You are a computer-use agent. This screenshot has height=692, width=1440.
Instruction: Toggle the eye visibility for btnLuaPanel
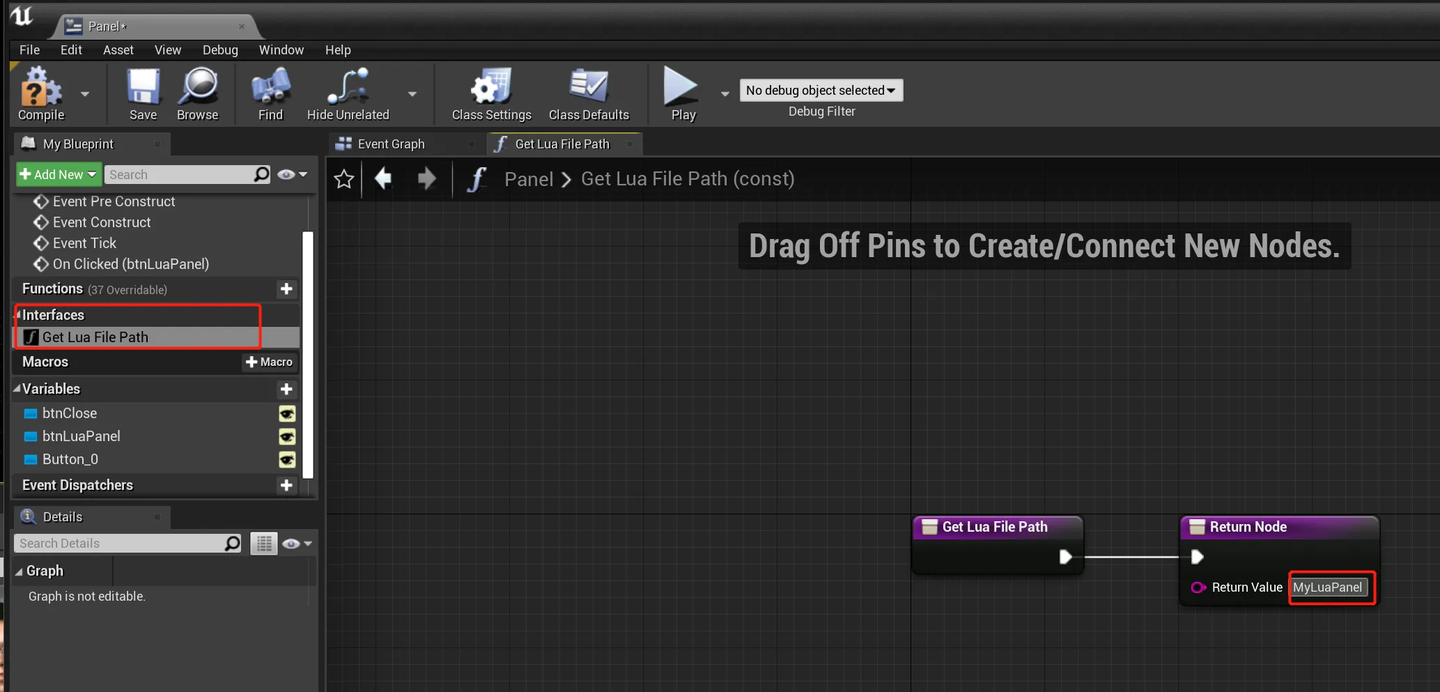coord(287,436)
